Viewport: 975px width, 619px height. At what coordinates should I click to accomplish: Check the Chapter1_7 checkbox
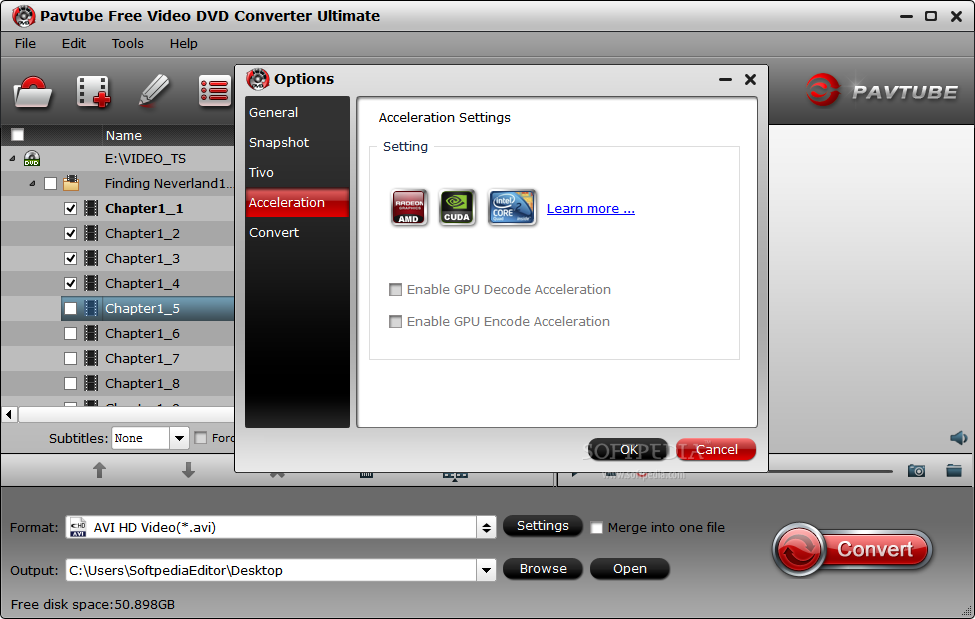coord(70,358)
